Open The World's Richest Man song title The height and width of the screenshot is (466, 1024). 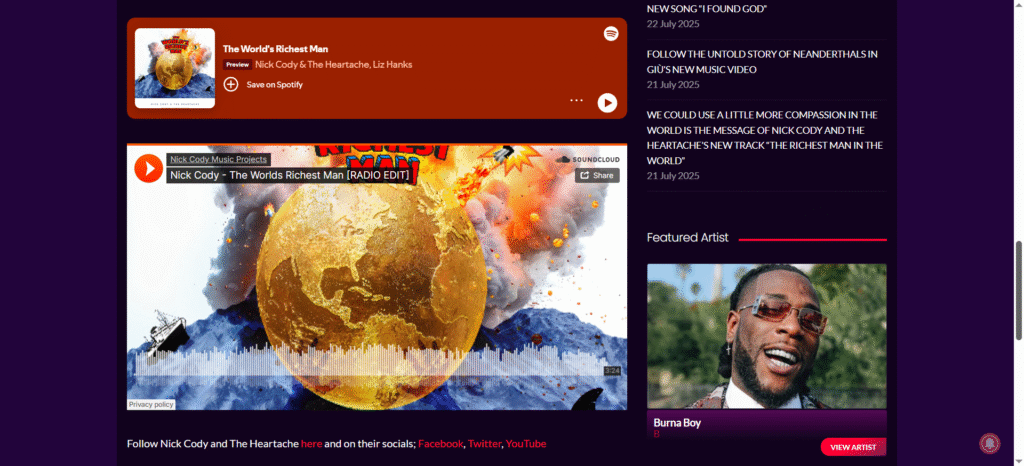tap(275, 48)
